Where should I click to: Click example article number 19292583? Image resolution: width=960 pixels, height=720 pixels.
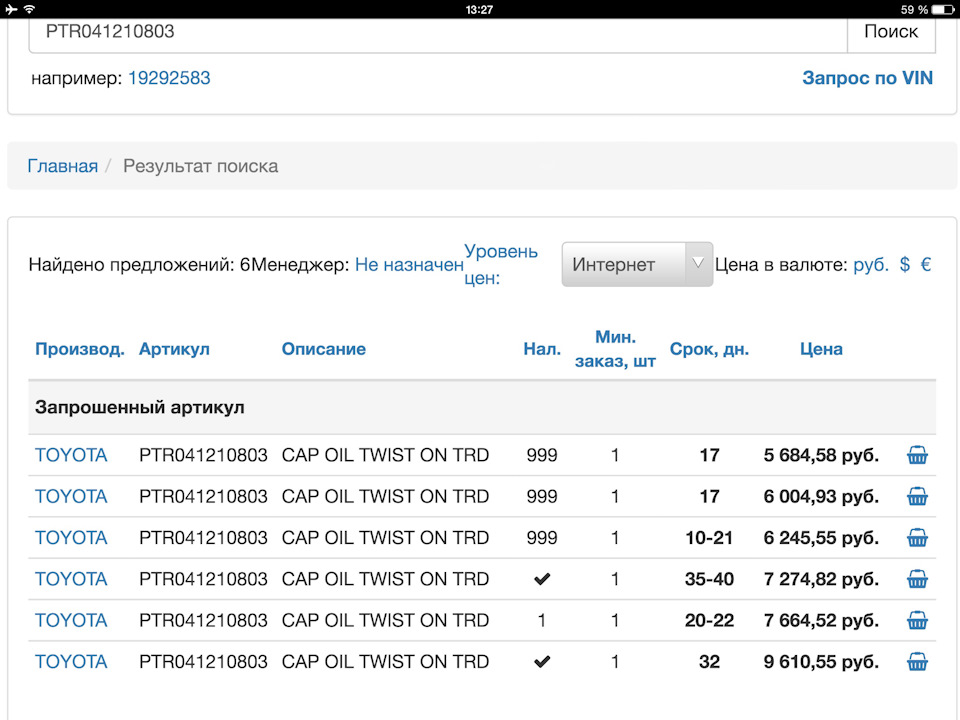coord(169,78)
